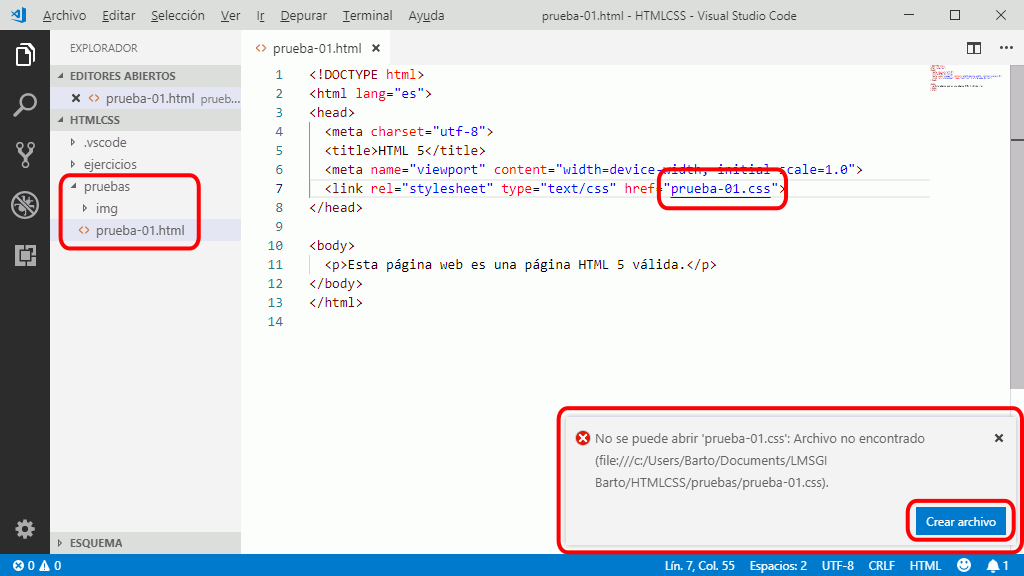
Task: Select the prueba-01.html editor tab
Action: (x=317, y=48)
